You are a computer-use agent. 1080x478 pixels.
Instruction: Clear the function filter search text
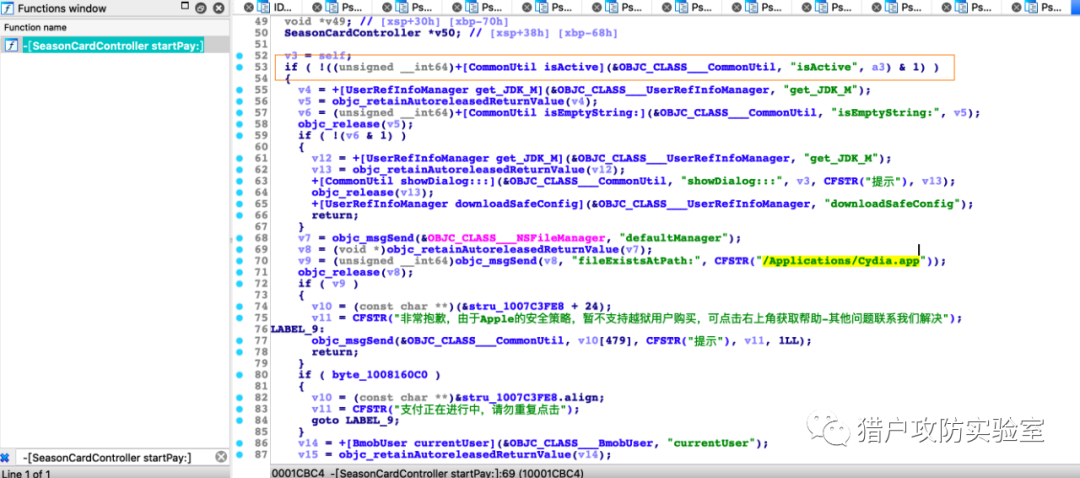(221, 457)
